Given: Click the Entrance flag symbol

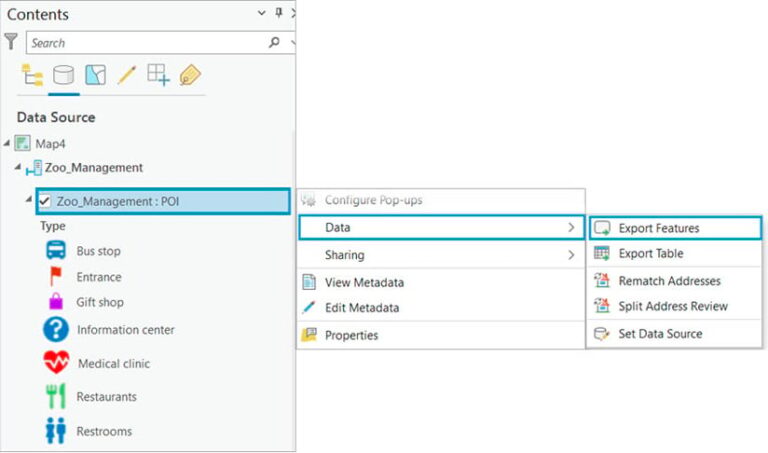Looking at the screenshot, I should tap(56, 276).
